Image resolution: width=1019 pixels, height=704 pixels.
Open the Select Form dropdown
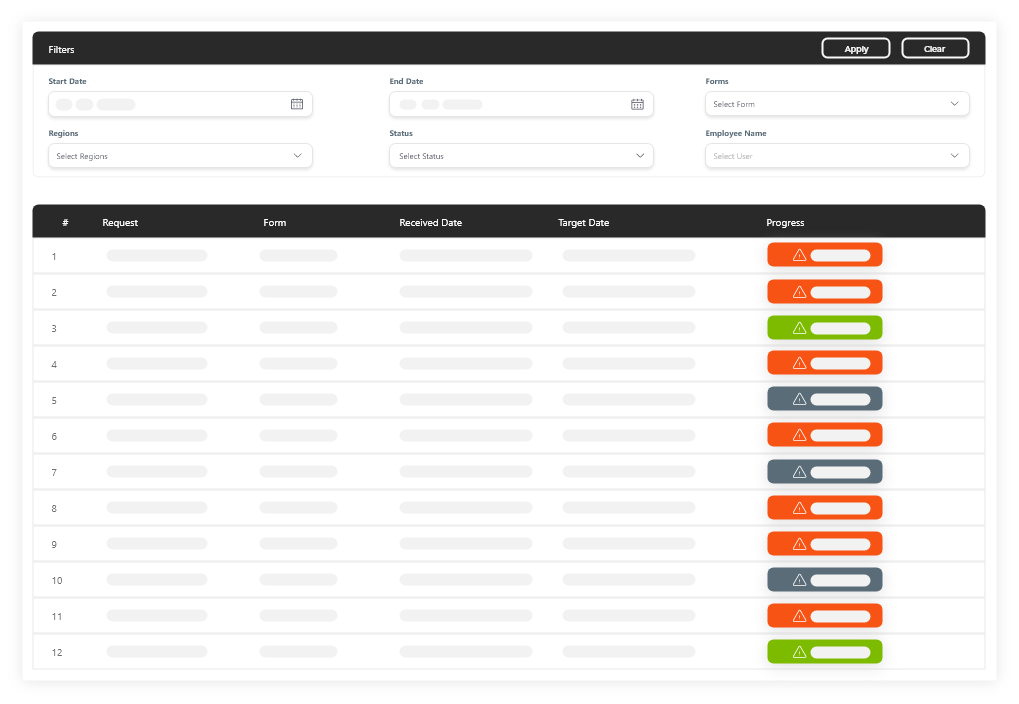coord(837,104)
